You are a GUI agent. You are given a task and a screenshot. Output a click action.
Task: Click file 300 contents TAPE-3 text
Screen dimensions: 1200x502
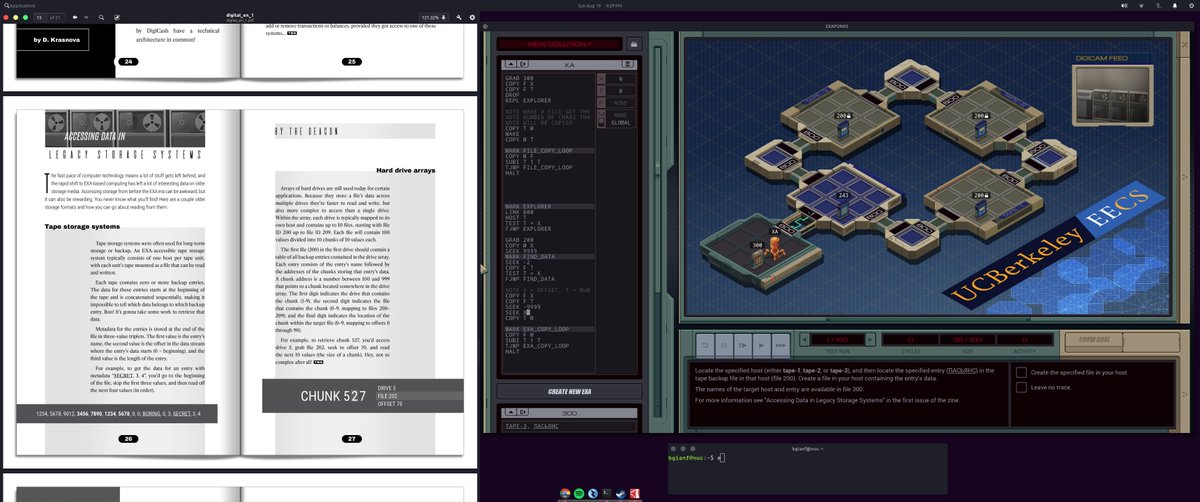(x=515, y=426)
